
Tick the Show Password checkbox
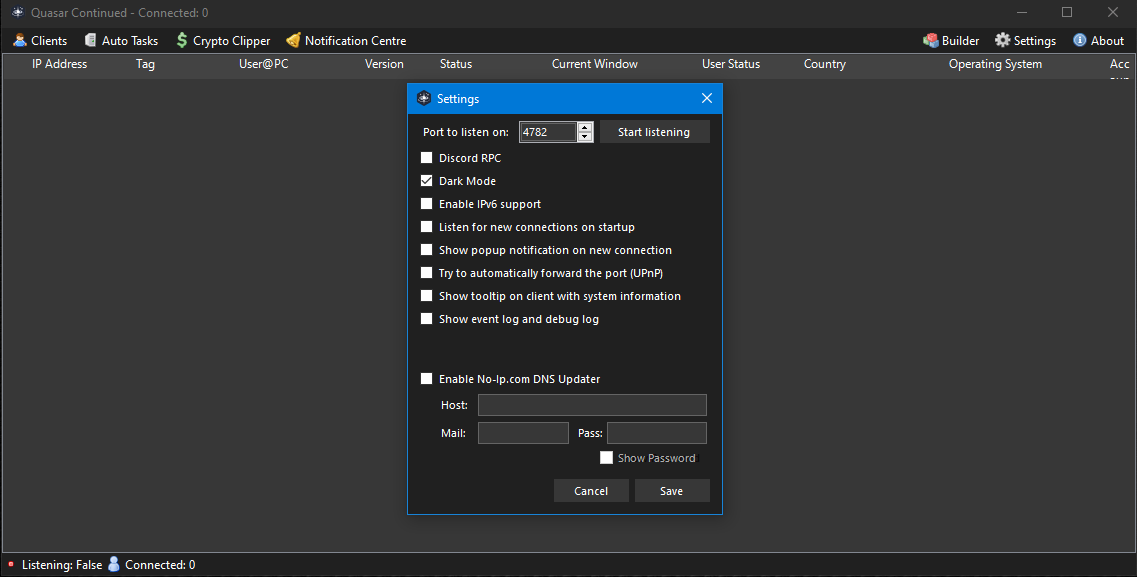(606, 457)
